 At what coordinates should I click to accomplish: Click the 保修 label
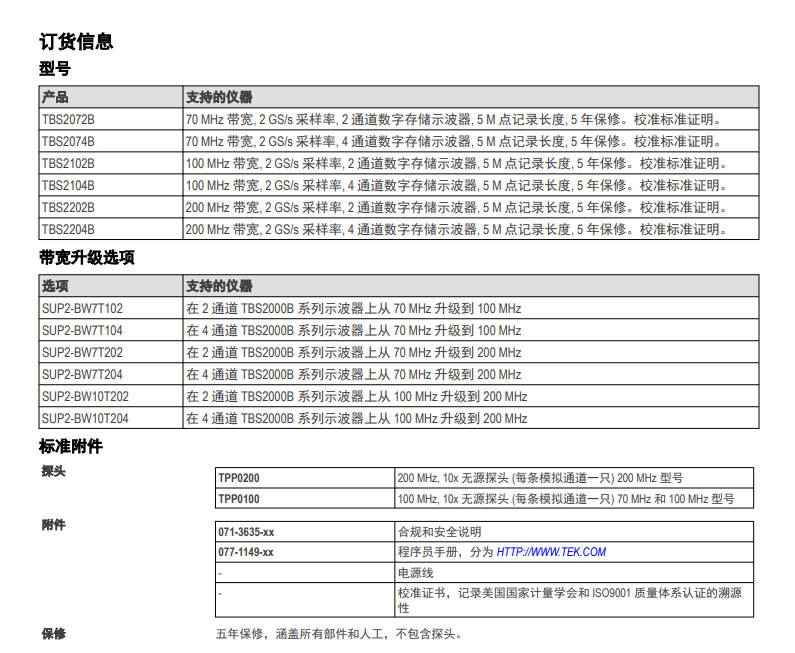(54, 634)
